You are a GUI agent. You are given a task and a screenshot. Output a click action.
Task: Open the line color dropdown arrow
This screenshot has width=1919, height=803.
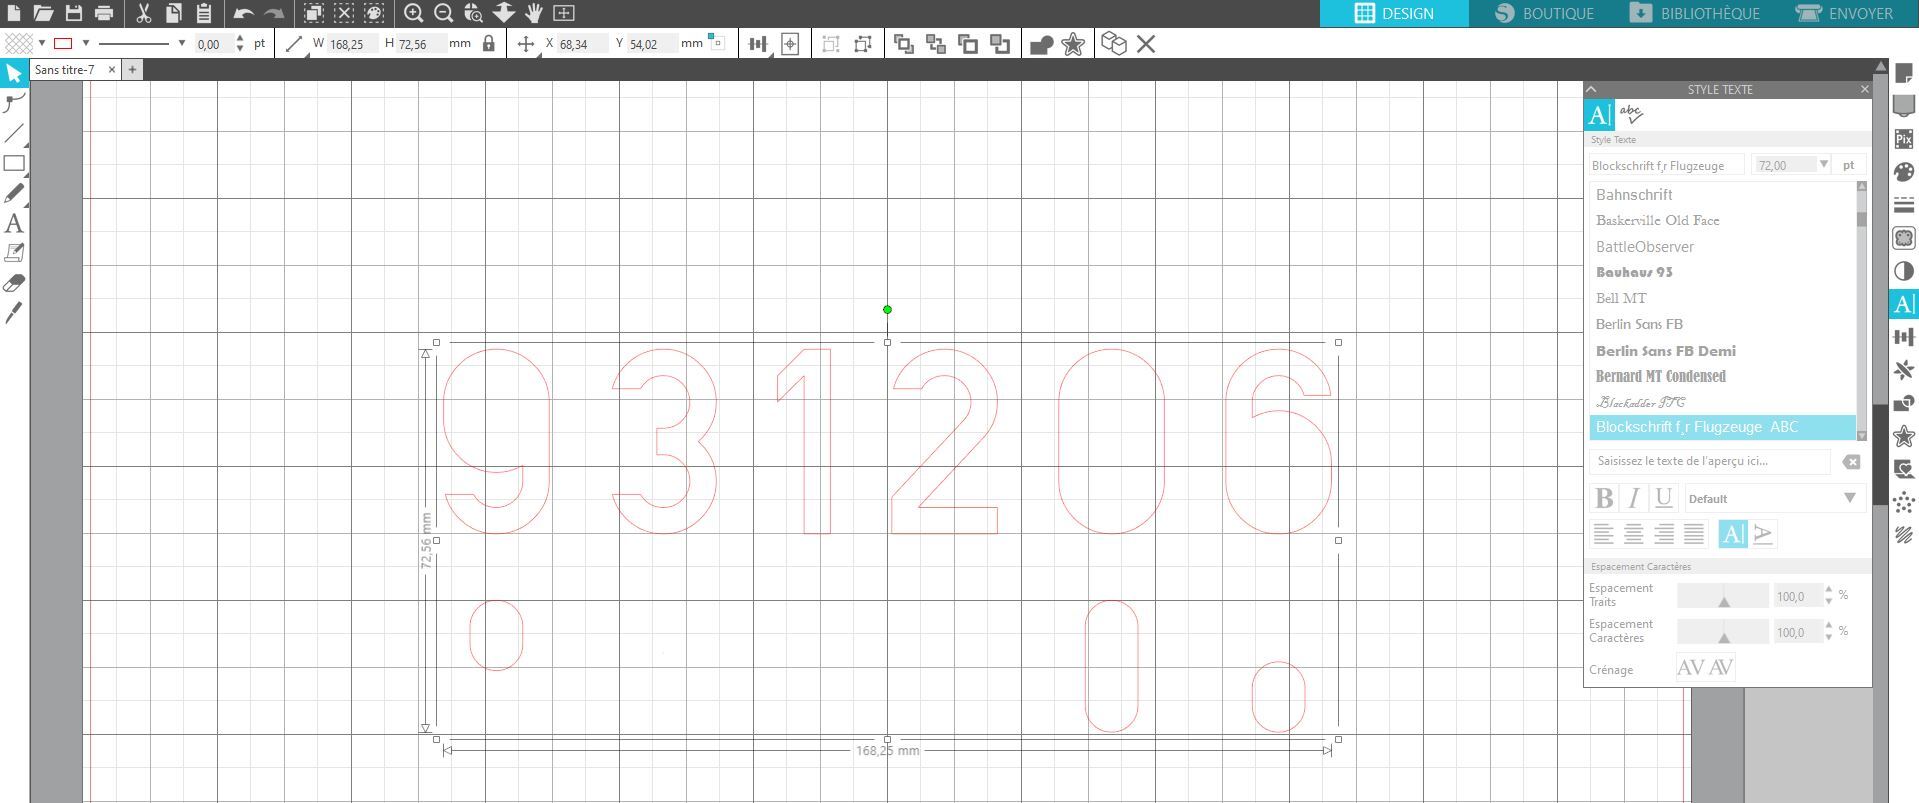coord(86,44)
